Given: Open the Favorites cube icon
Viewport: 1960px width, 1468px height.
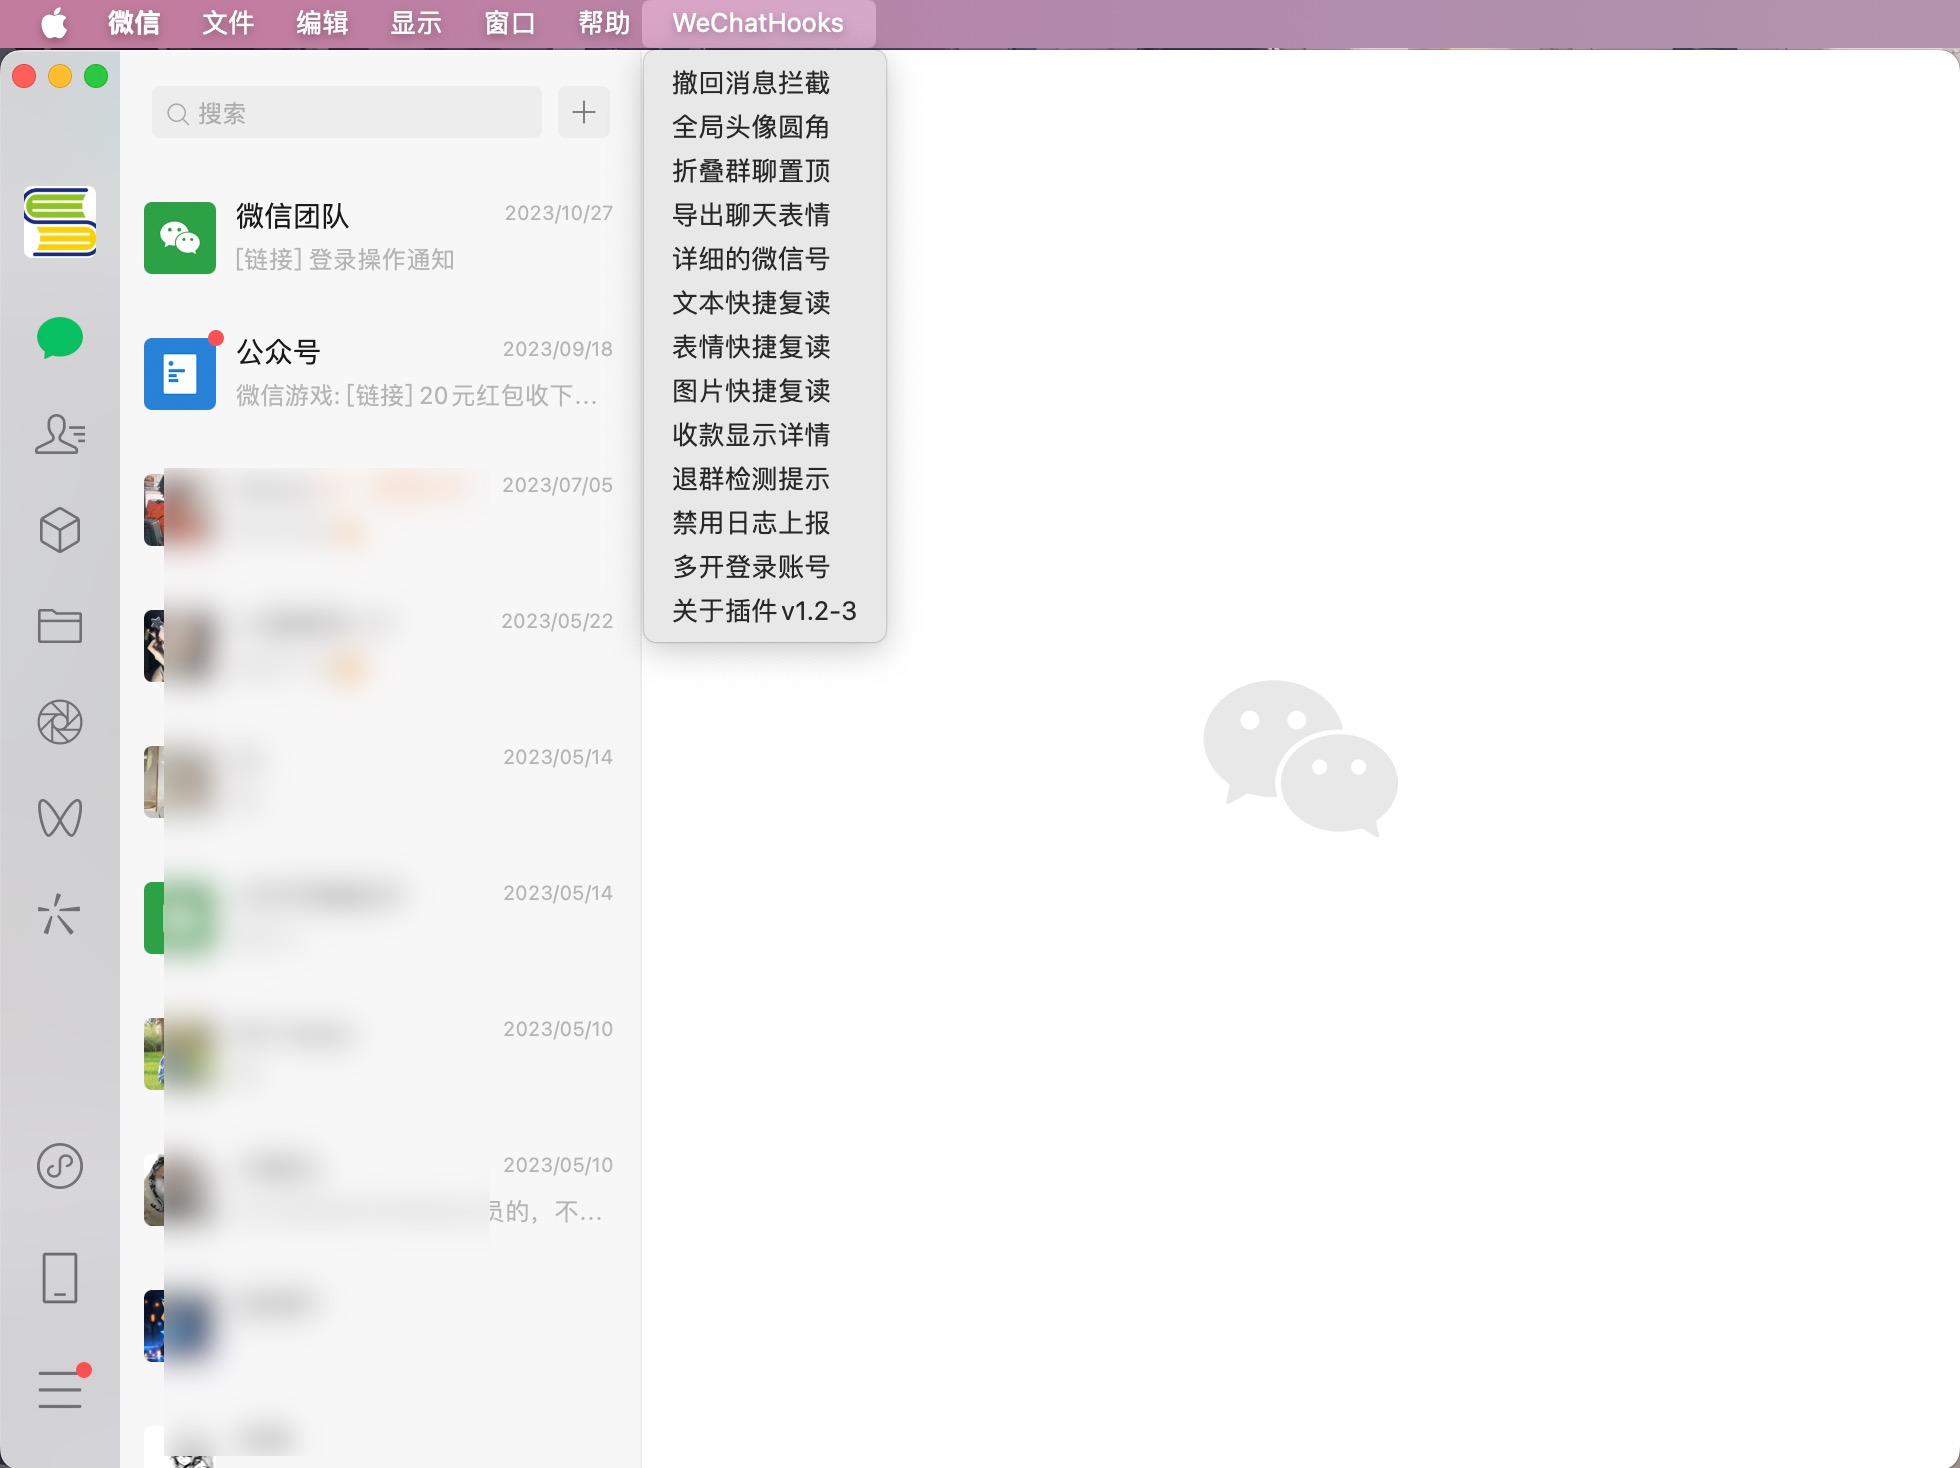Looking at the screenshot, I should 60,530.
